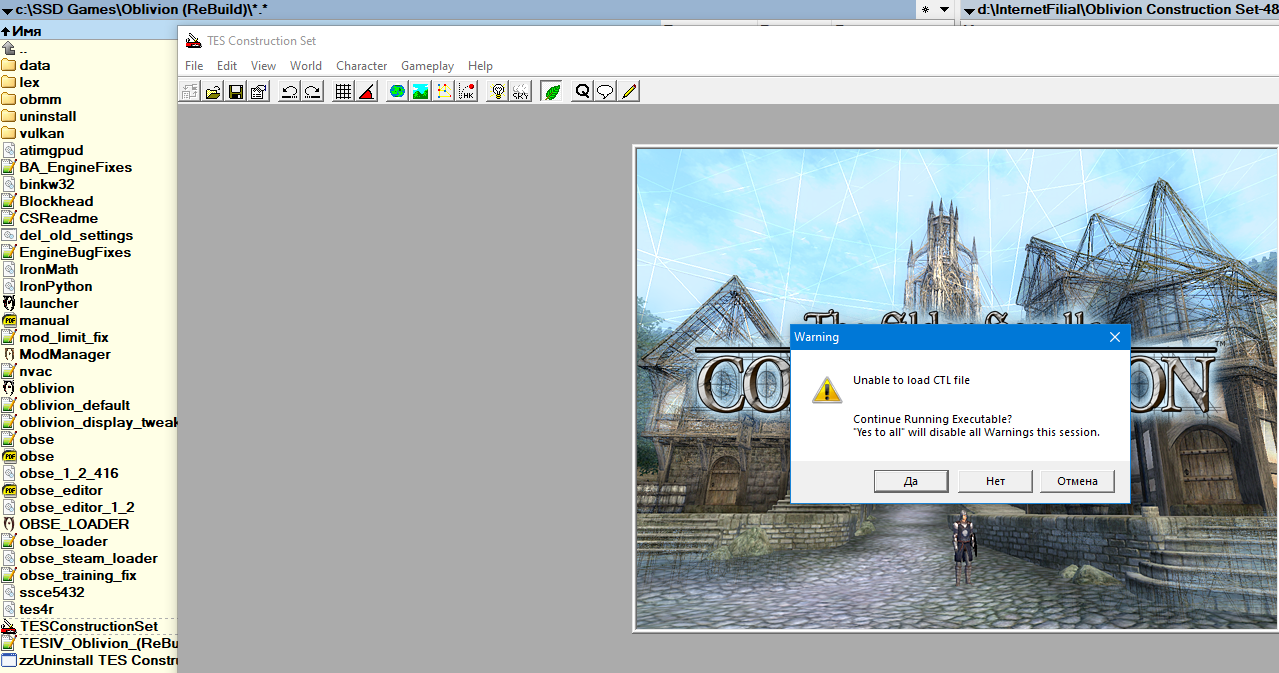Select the BA_EngineFixes file
The height and width of the screenshot is (673, 1279).
pos(75,167)
